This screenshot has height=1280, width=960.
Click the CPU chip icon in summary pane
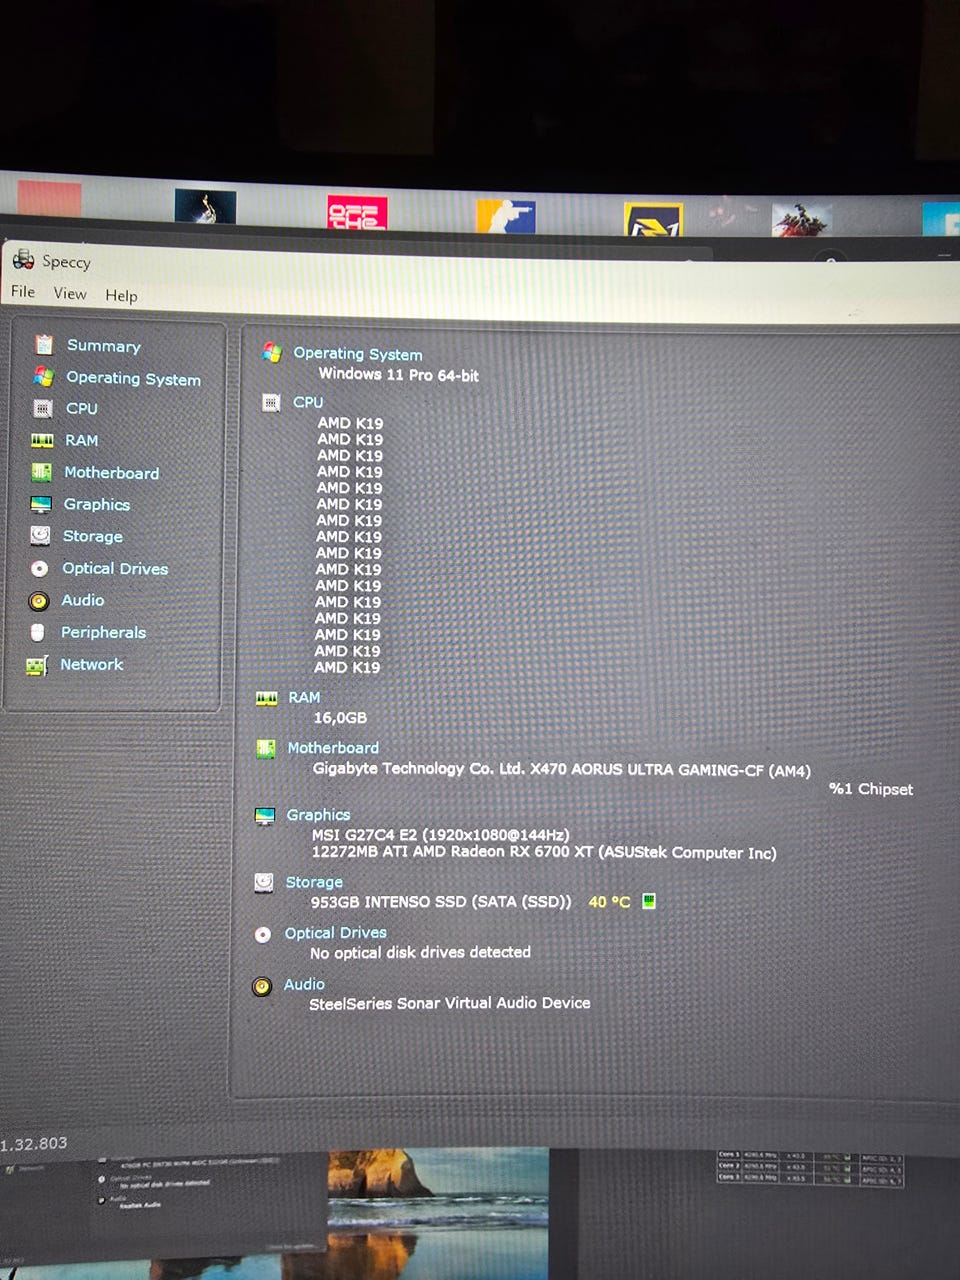pyautogui.click(x=270, y=402)
